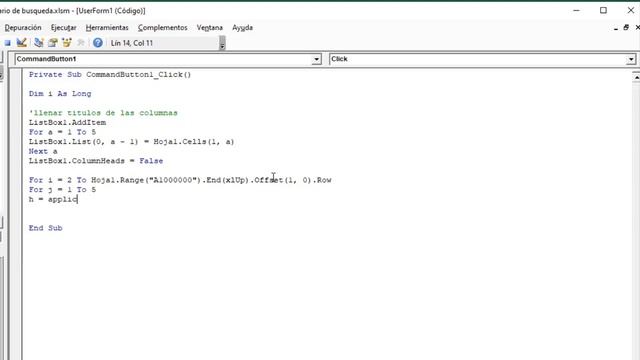Close the VBA editor window
This screenshot has height=360, width=640.
[631, 11]
